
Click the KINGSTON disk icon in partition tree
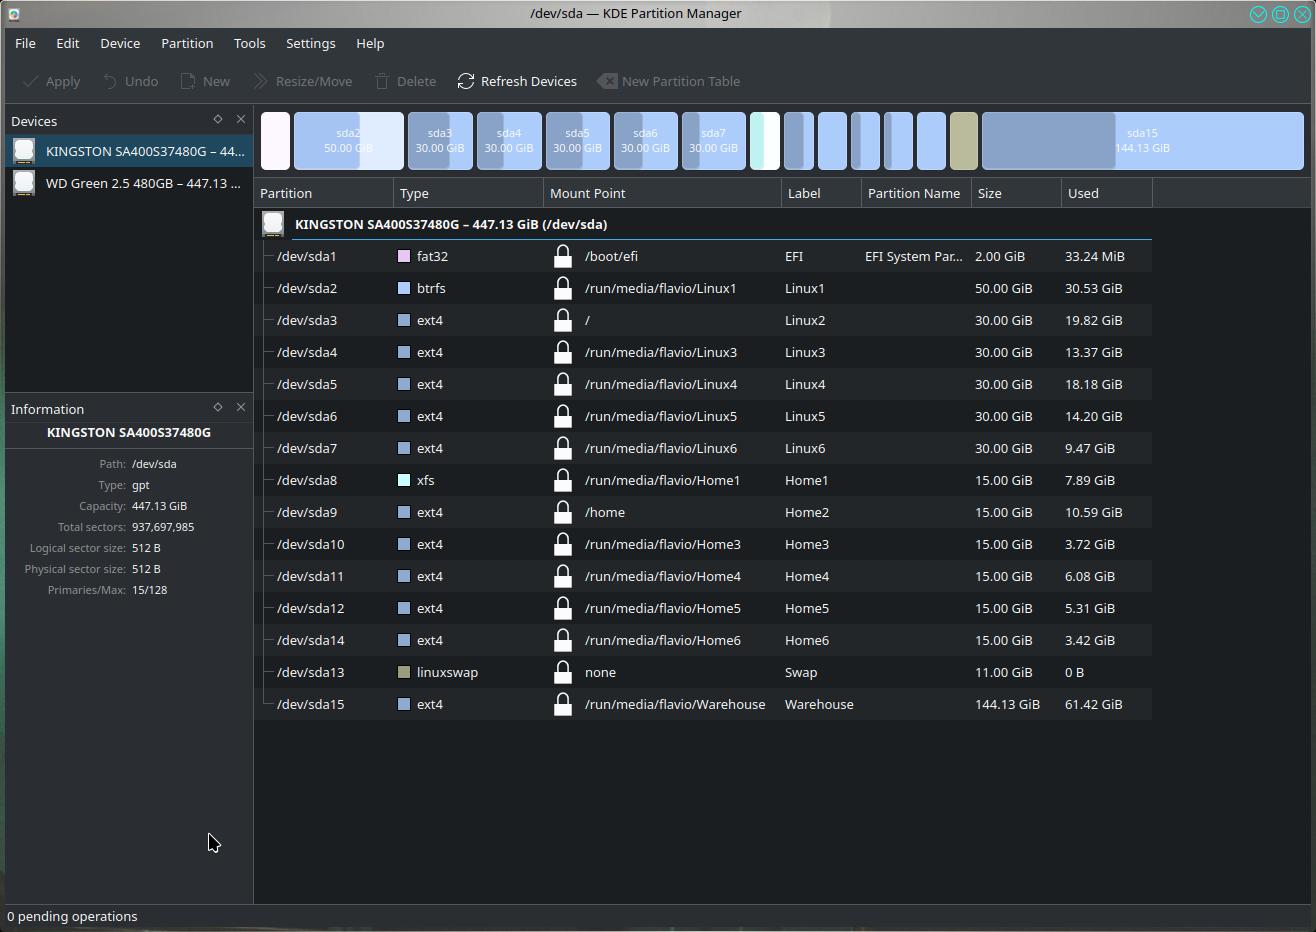click(273, 224)
